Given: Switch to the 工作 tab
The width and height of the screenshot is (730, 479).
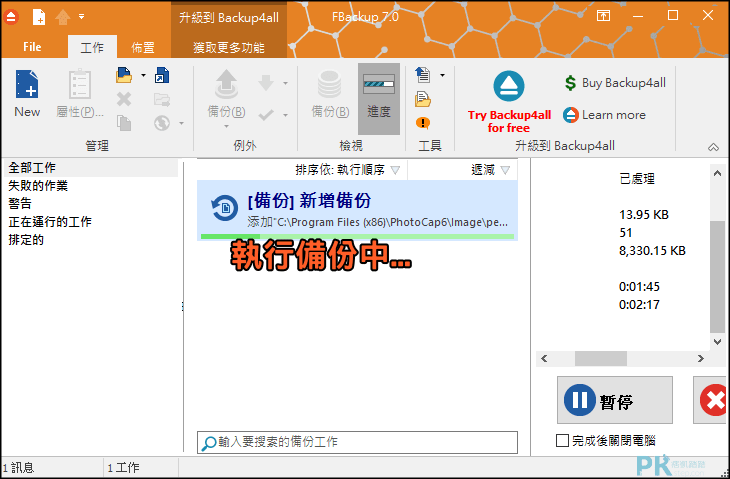Looking at the screenshot, I should [92, 47].
